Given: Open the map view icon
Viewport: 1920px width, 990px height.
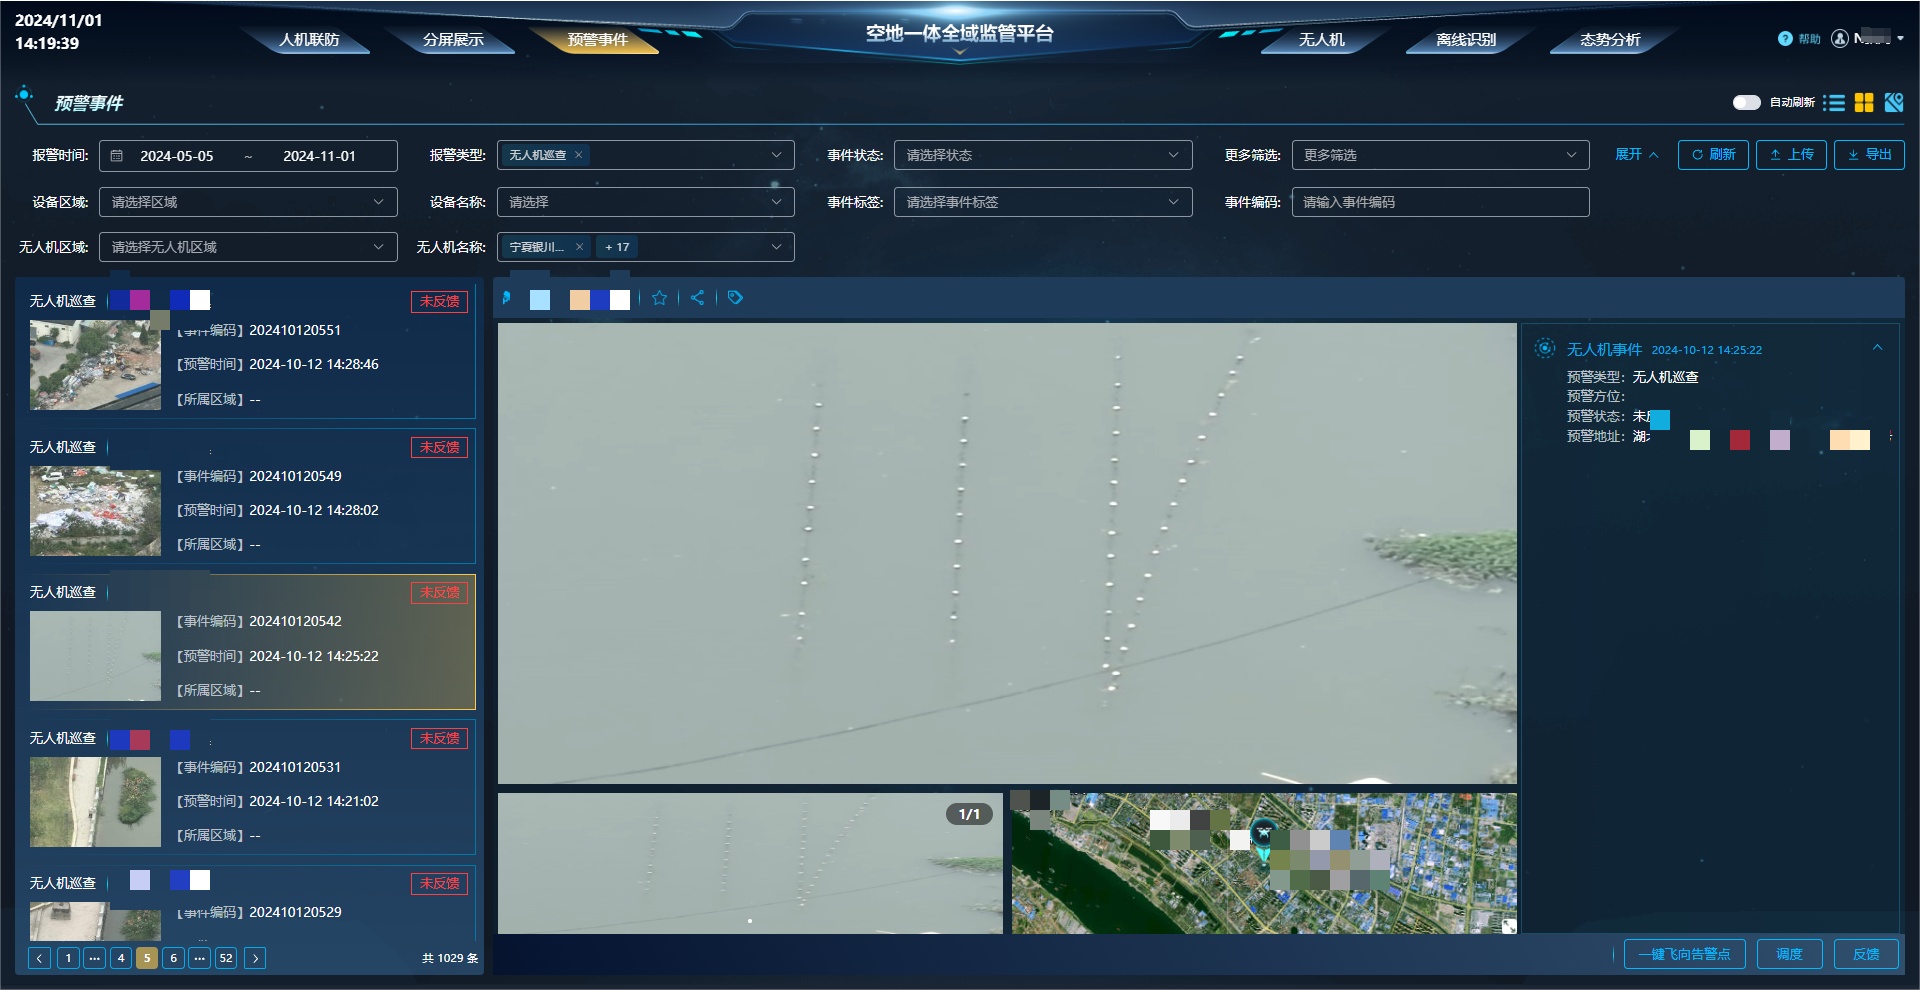Looking at the screenshot, I should (x=1894, y=103).
